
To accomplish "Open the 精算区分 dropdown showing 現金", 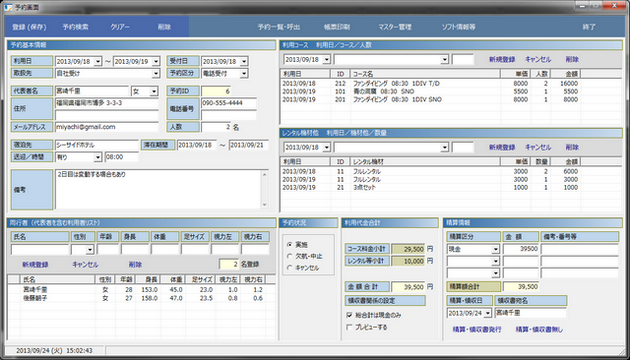I will click(495, 249).
